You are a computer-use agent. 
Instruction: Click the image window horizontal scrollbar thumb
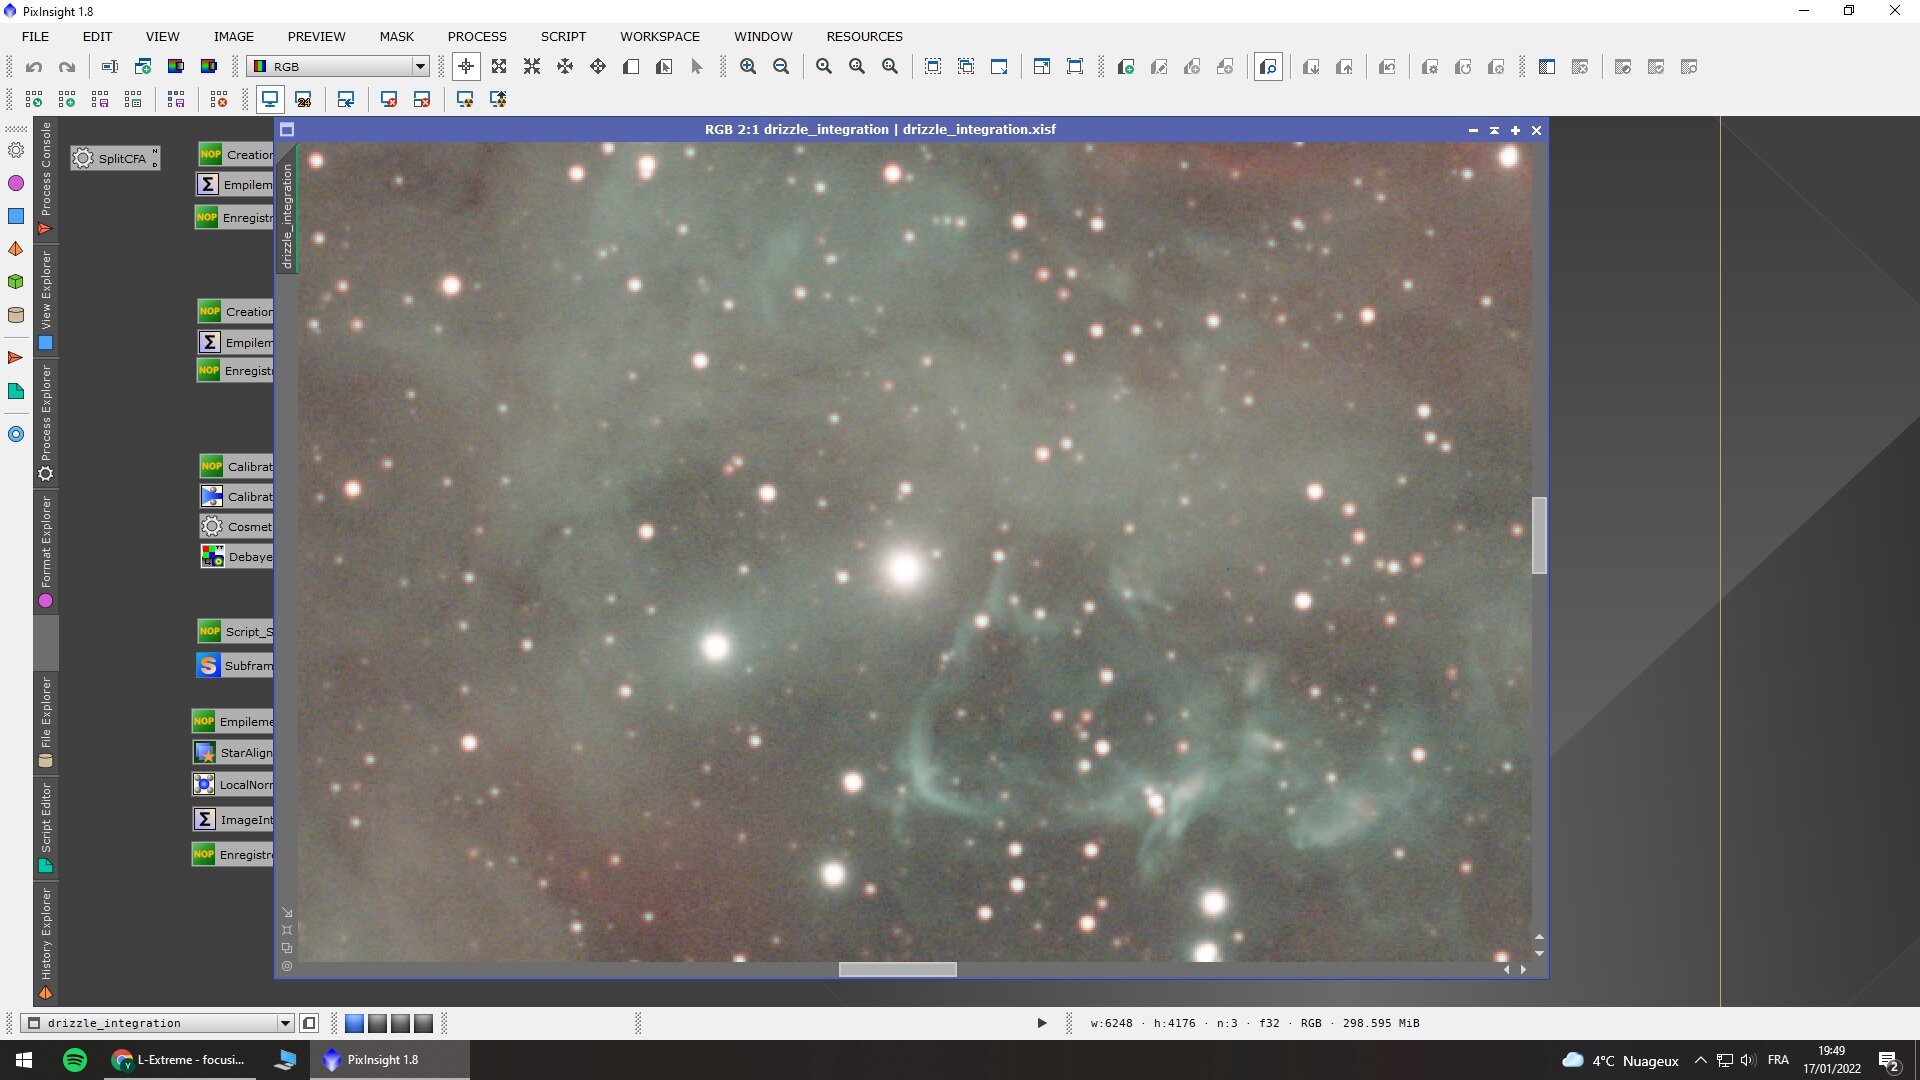tap(897, 969)
